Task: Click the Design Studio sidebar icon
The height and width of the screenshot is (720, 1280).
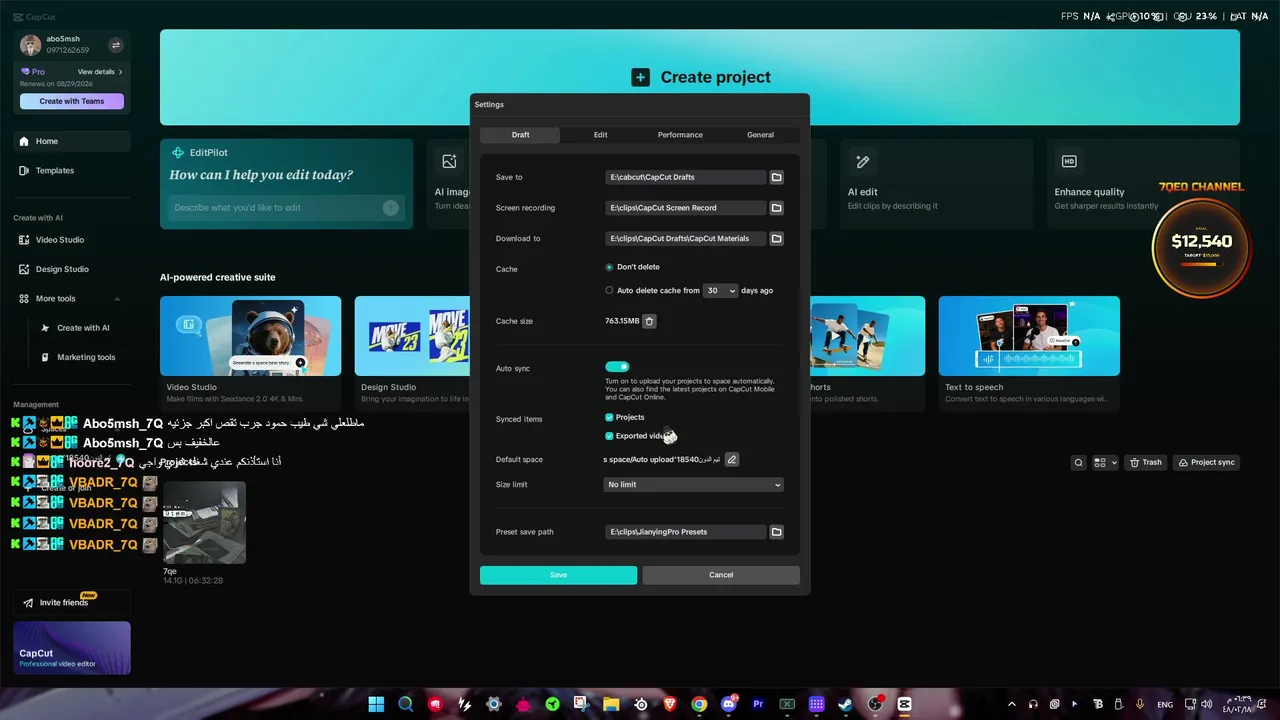Action: [x=24, y=269]
